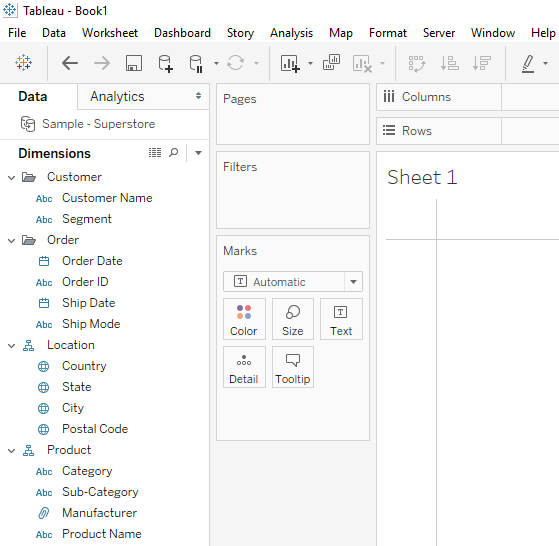Click the sort ascending icon
The height and width of the screenshot is (546, 559).
(449, 63)
